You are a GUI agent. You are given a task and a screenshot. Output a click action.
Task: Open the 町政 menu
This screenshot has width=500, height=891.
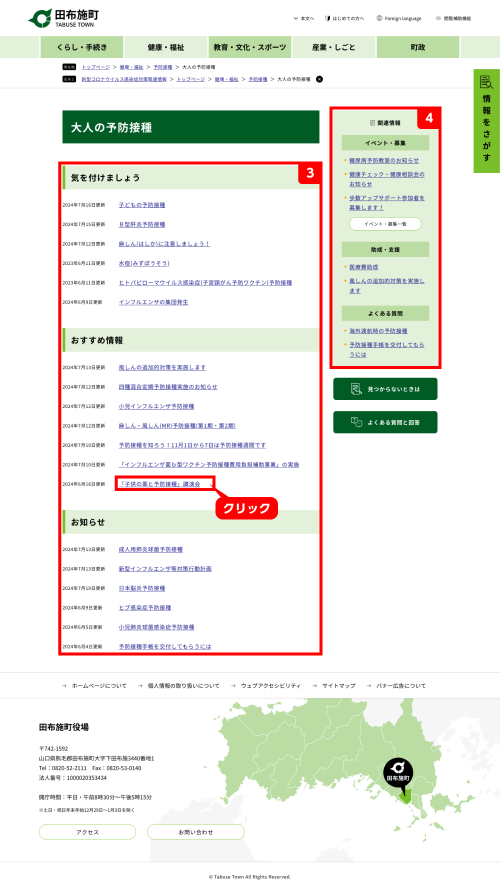pyautogui.click(x=418, y=47)
